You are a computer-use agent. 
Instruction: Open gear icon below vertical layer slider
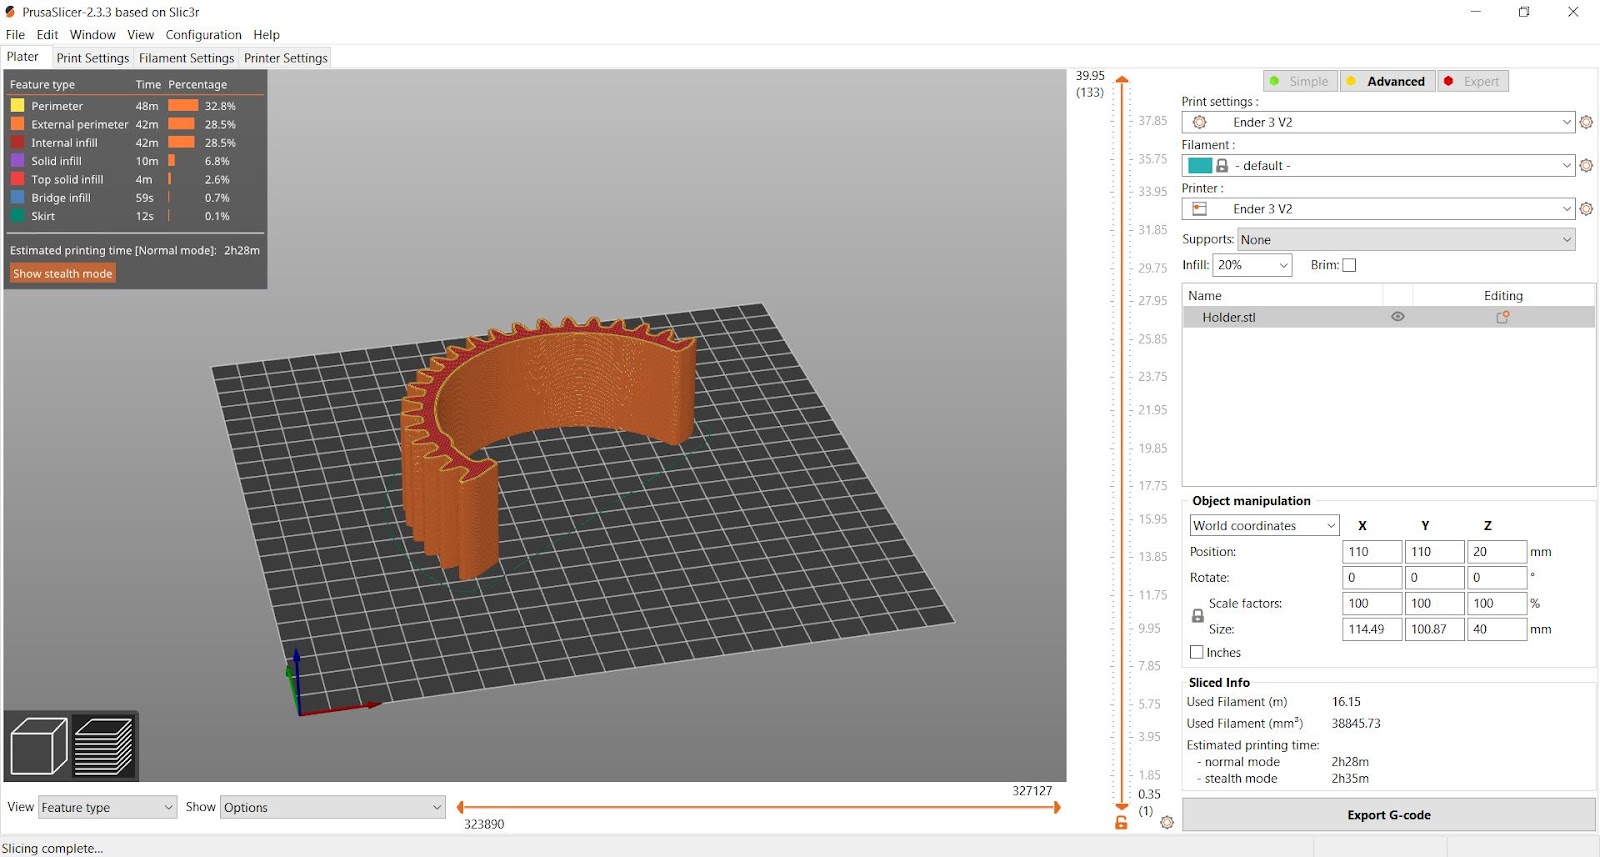1167,823
